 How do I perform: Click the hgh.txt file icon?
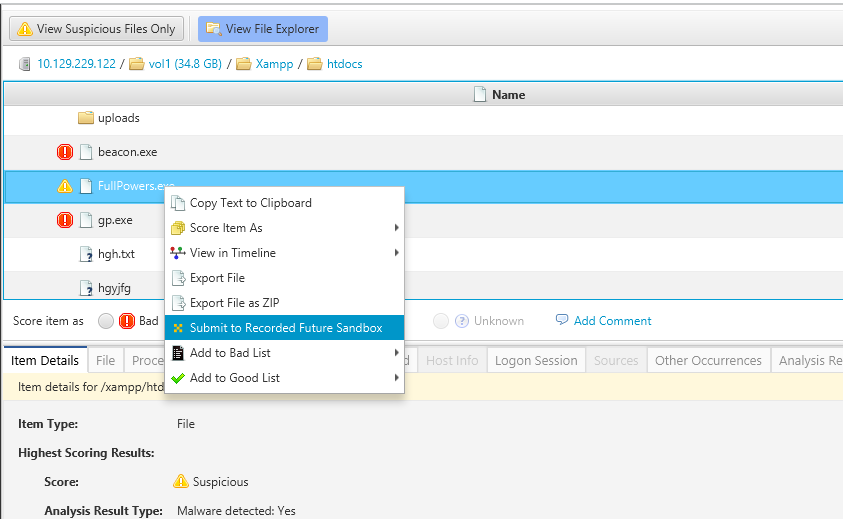click(86, 254)
